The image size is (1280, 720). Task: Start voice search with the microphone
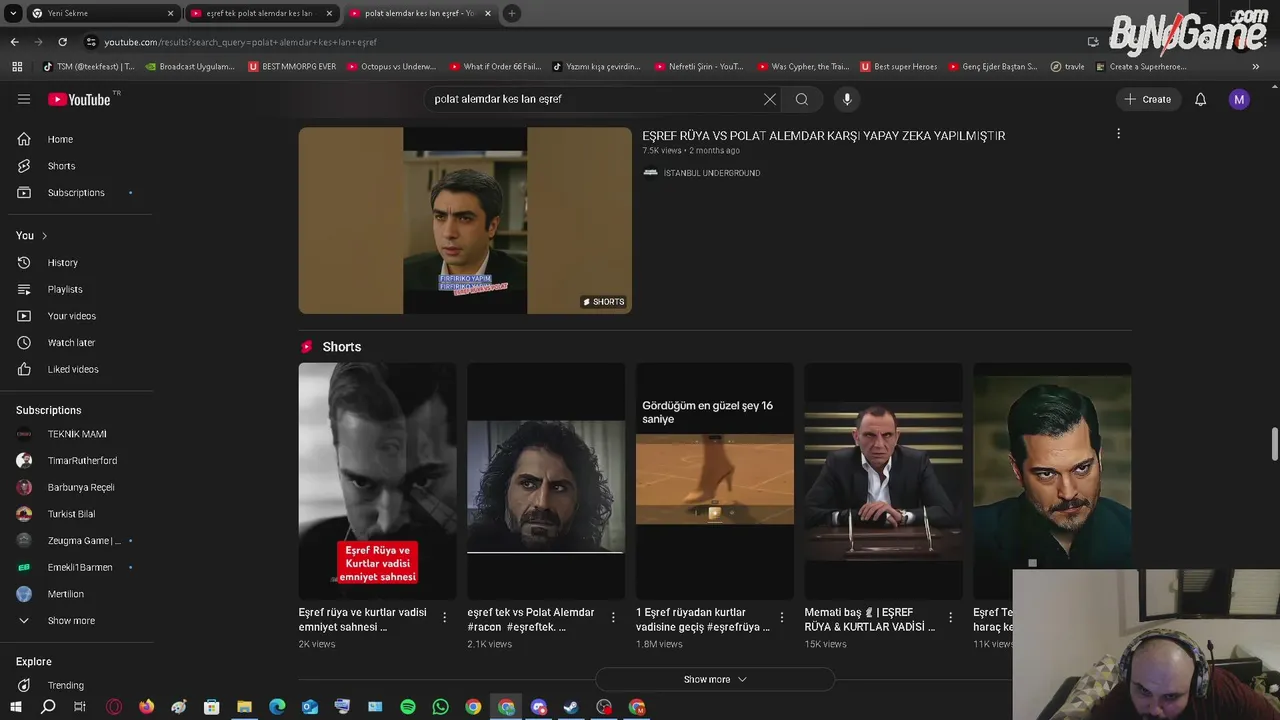coord(847,99)
